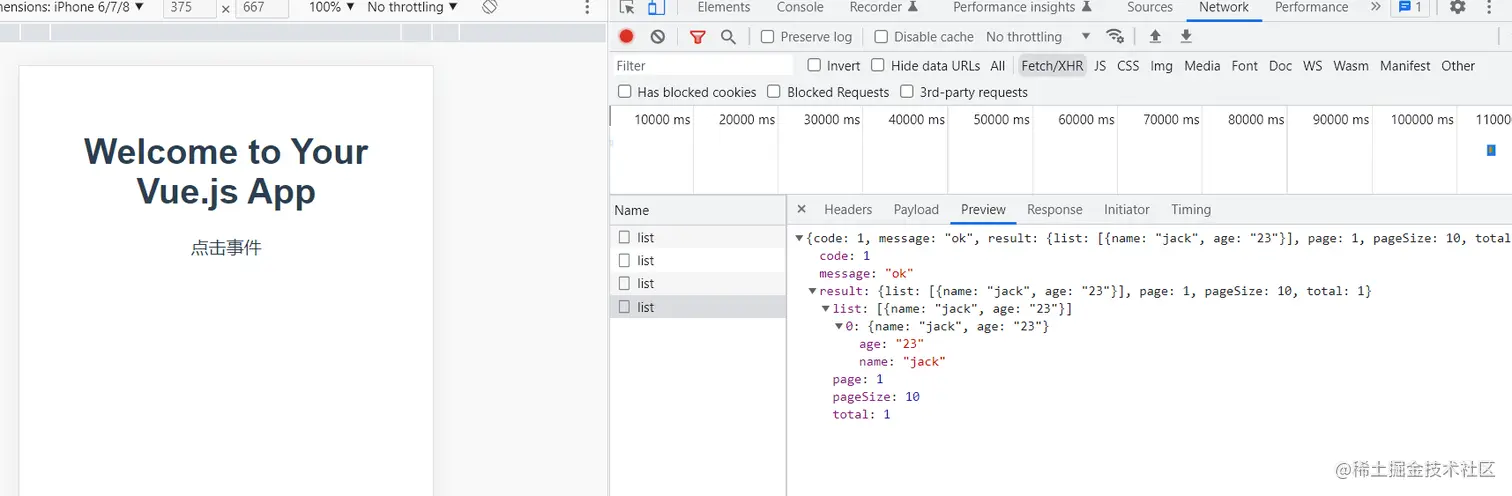Image resolution: width=1512 pixels, height=496 pixels.
Task: Select the Fetch/XHR request type filter
Action: point(1052,65)
